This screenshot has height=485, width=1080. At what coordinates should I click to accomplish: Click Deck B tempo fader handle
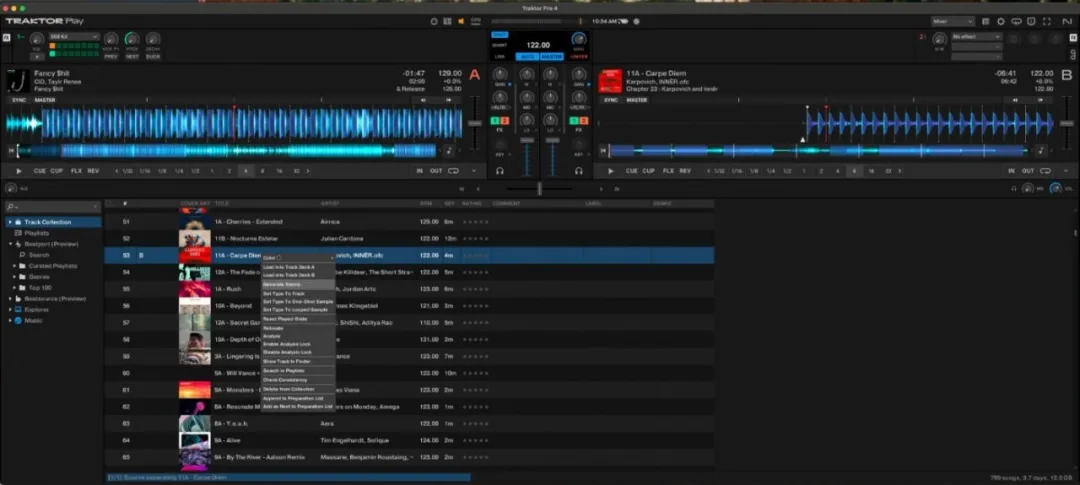tap(1066, 123)
